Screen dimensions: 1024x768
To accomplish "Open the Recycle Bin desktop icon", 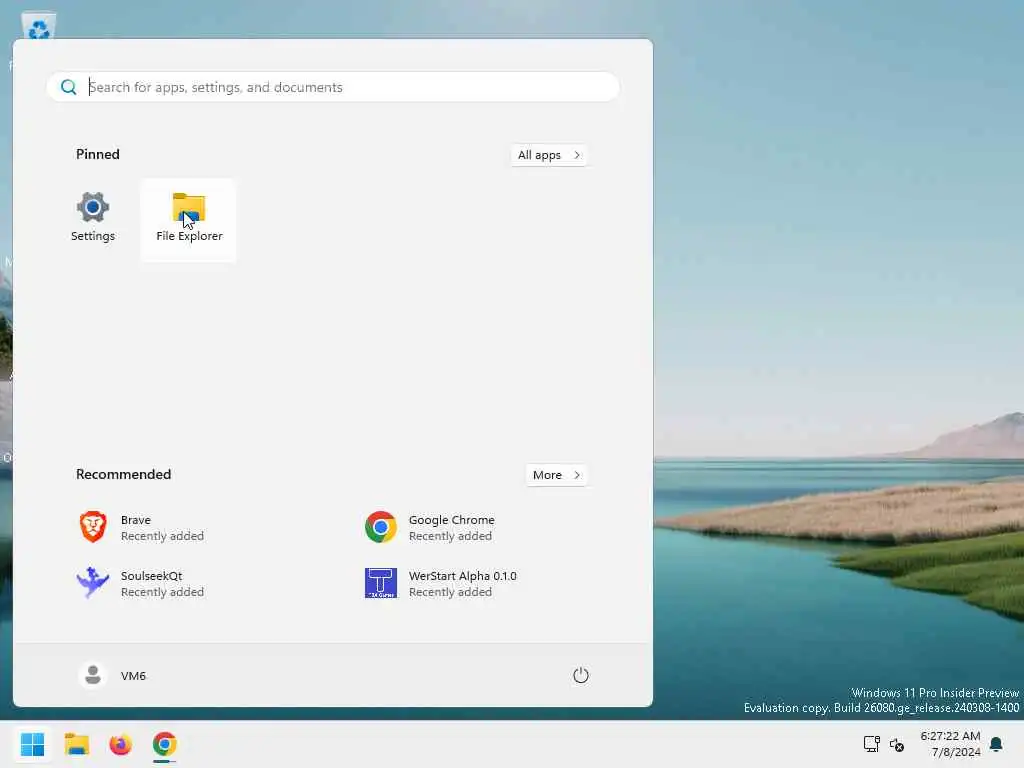I will coord(39,26).
